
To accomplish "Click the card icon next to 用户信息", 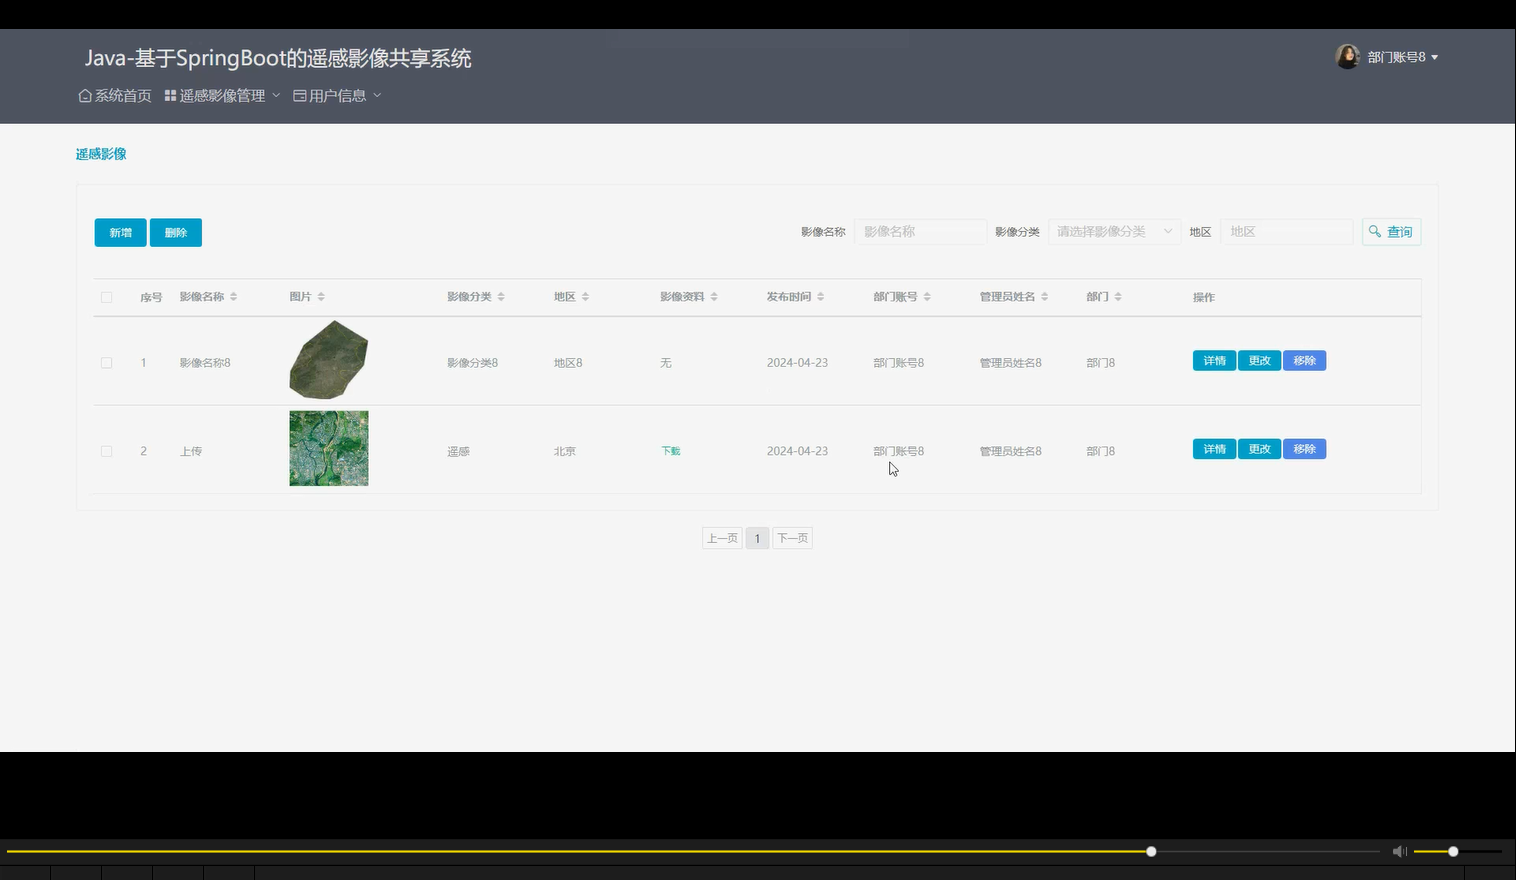I will [298, 95].
